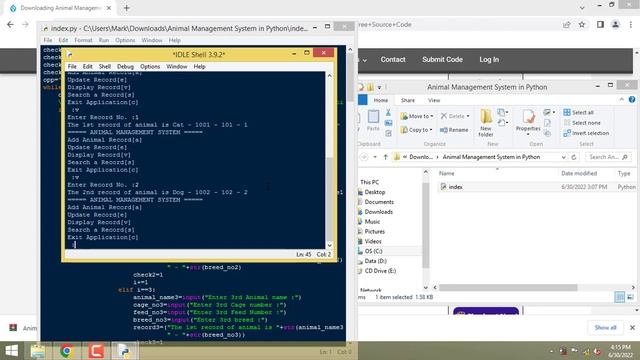Open a new Chrome tab
The image size is (640, 360).
pyautogui.click(x=127, y=8)
